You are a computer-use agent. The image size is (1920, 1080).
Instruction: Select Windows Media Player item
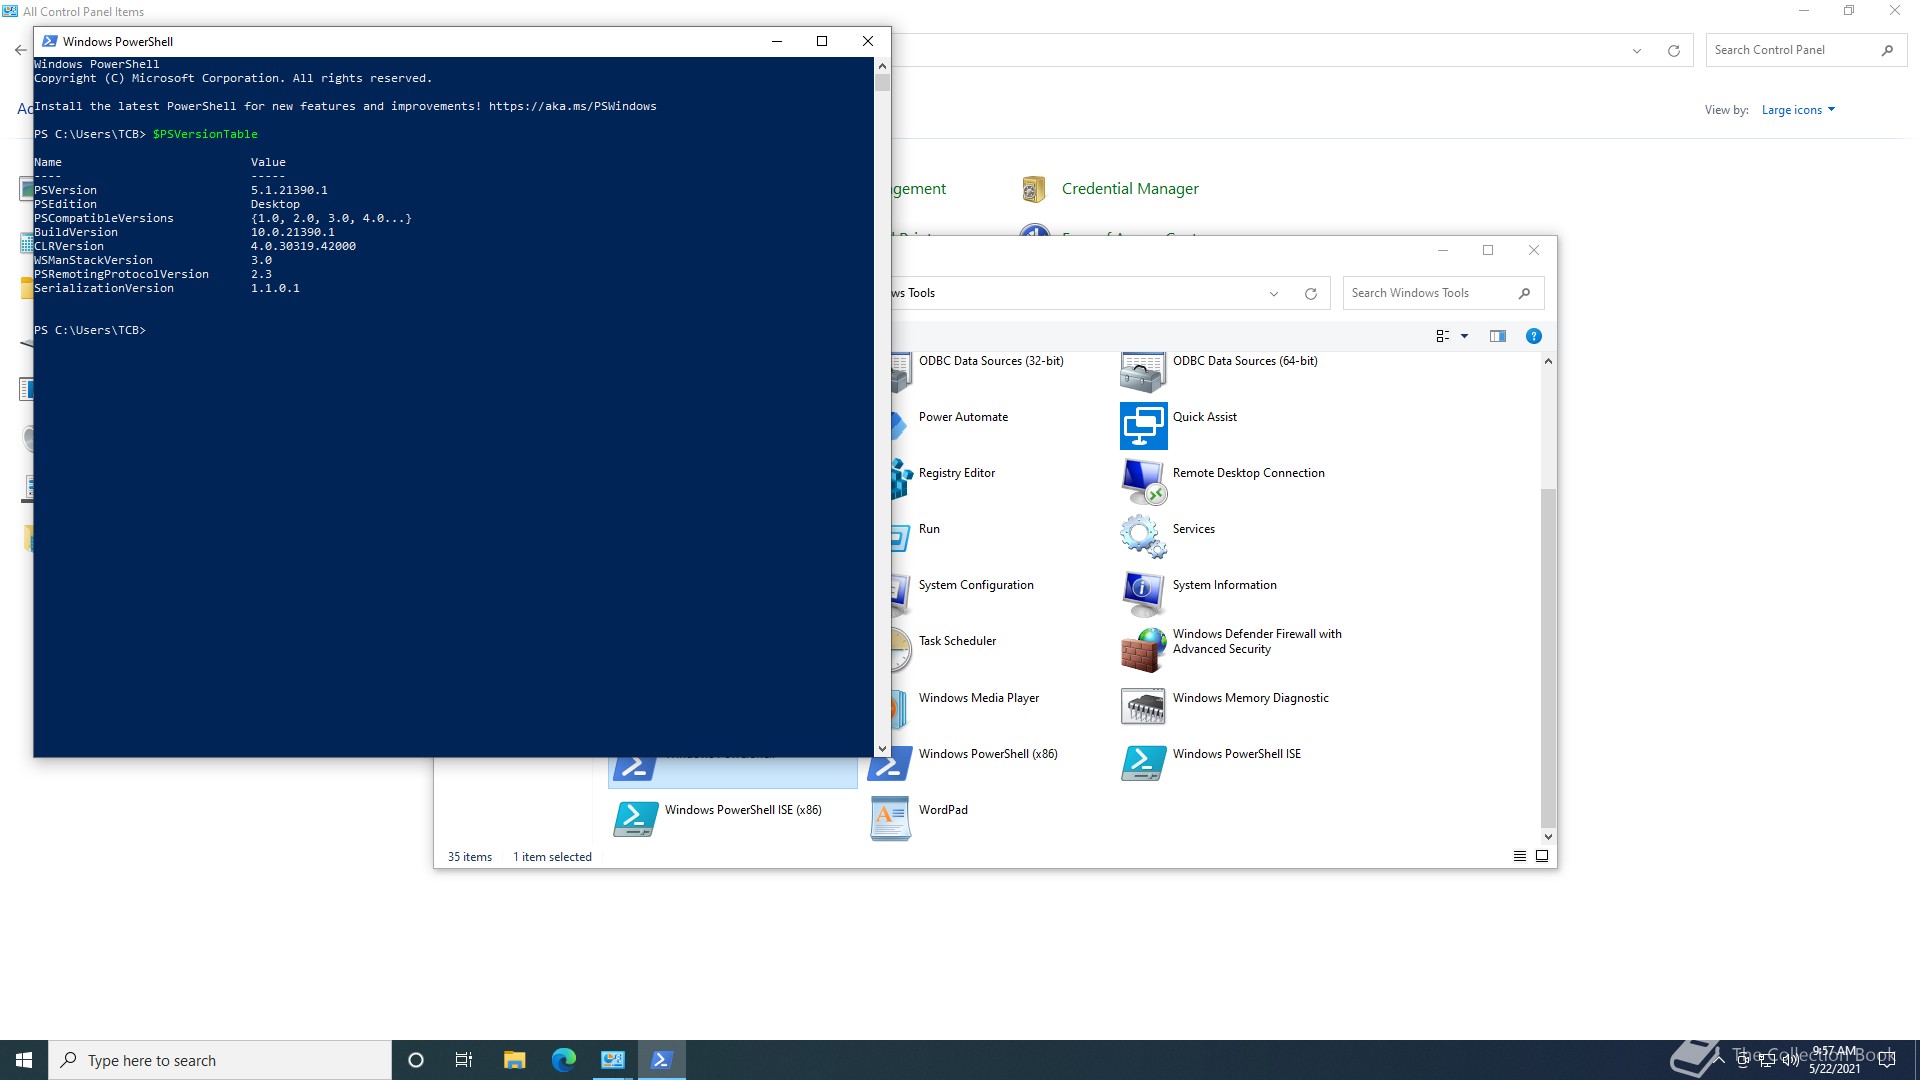click(x=979, y=698)
